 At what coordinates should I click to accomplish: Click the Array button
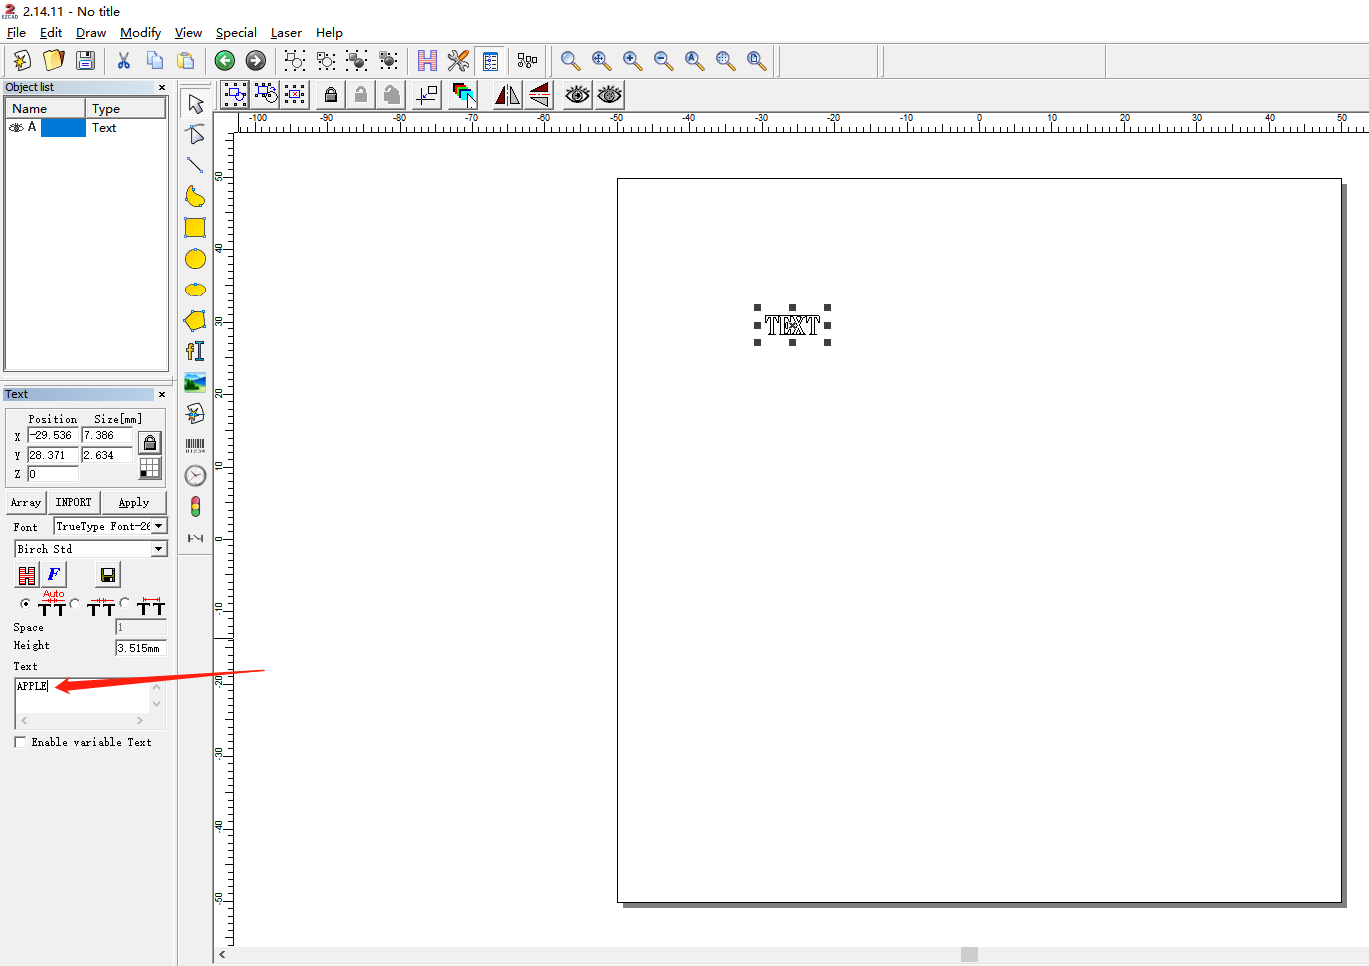coord(25,502)
